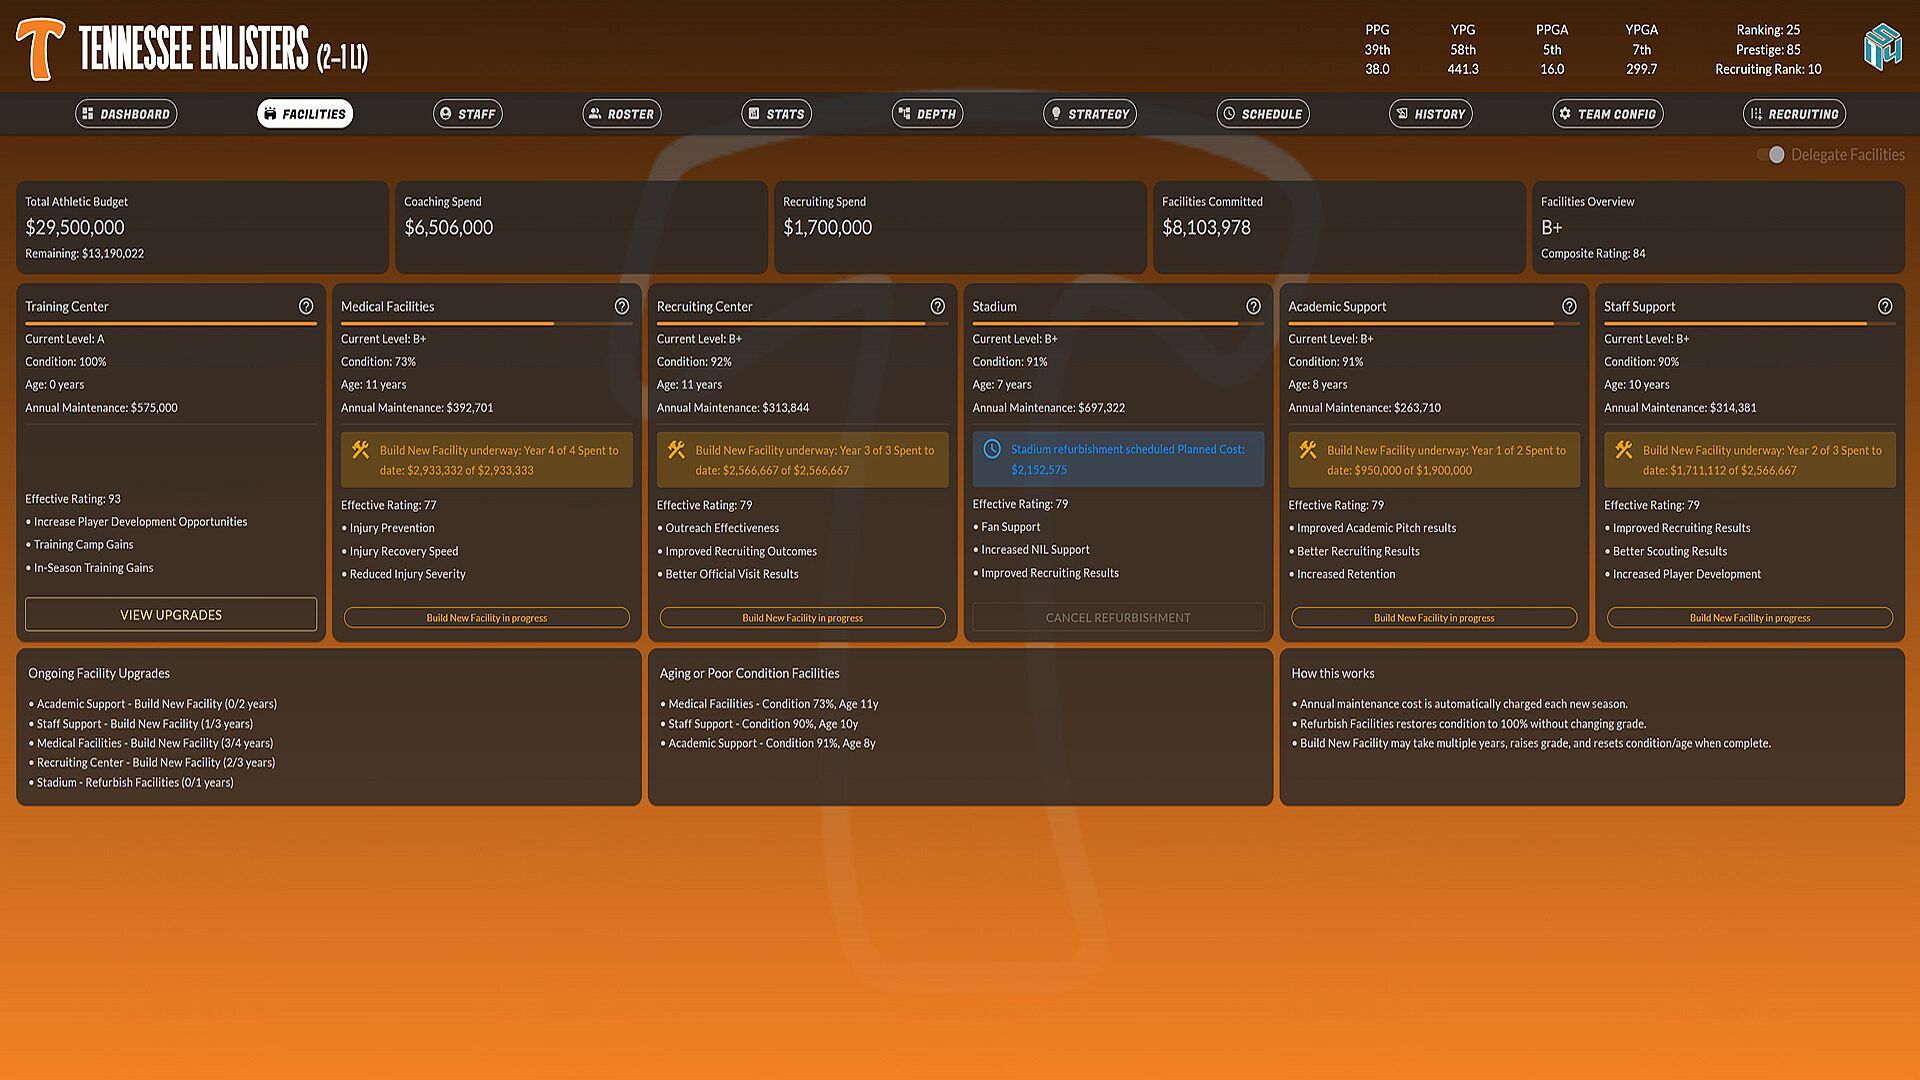
Task: Open the Team Config tab
Action: (1608, 114)
